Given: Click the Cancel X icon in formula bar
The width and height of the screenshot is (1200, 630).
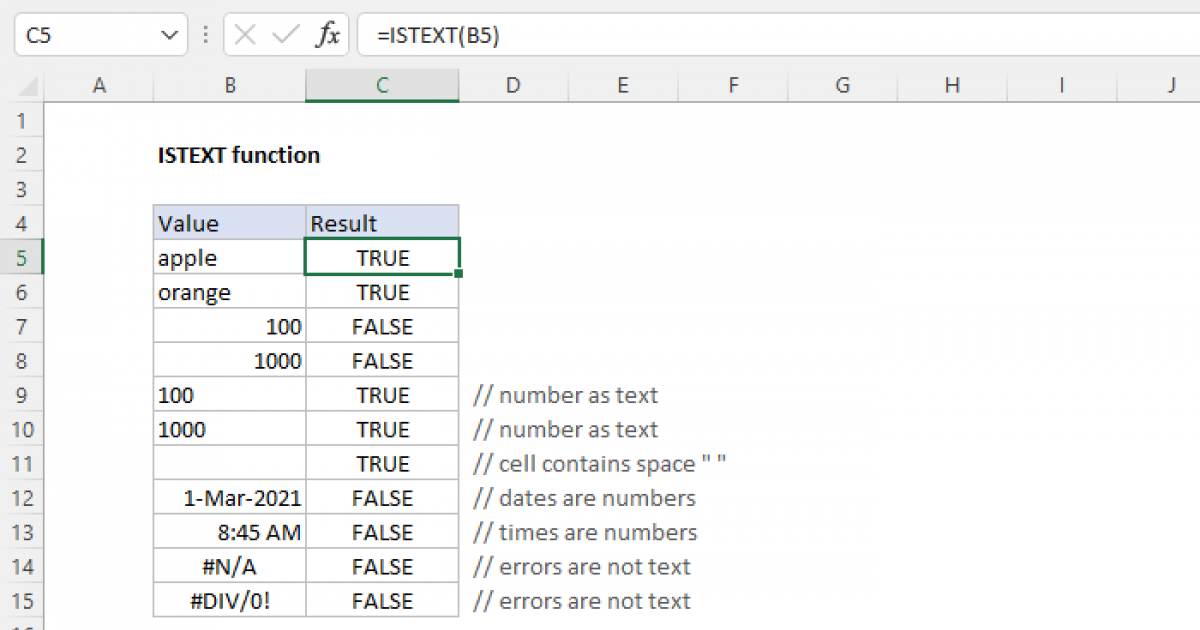Looking at the screenshot, I should tap(245, 35).
